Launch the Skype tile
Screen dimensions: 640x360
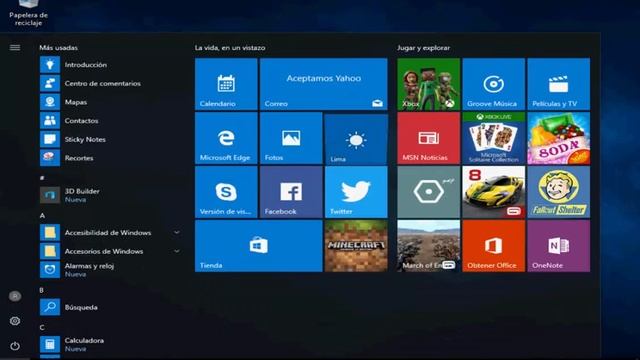[226, 192]
